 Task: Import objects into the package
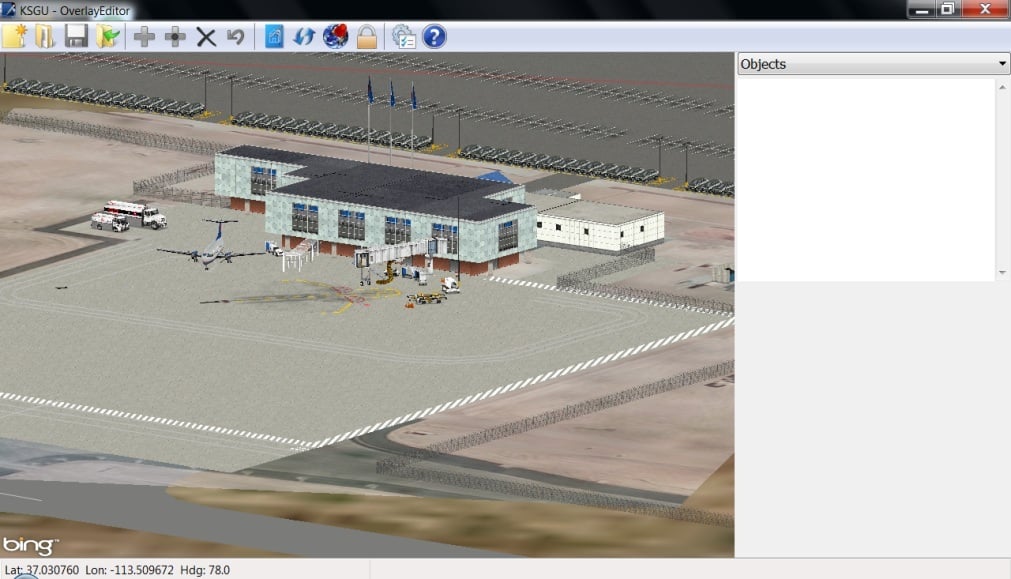(x=108, y=37)
